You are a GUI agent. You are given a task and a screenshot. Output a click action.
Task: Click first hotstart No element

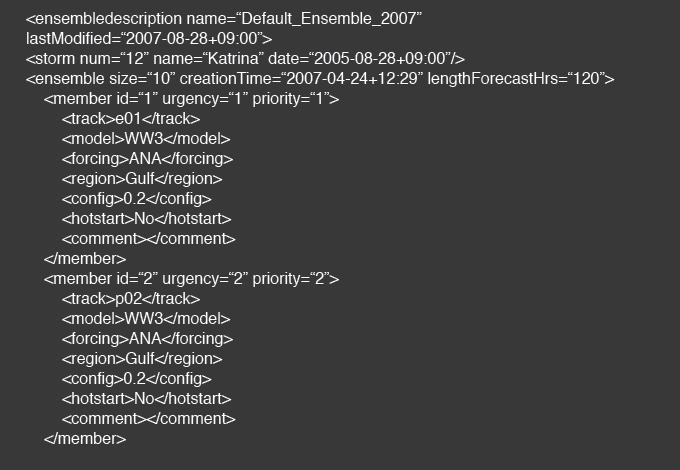click(x=147, y=219)
